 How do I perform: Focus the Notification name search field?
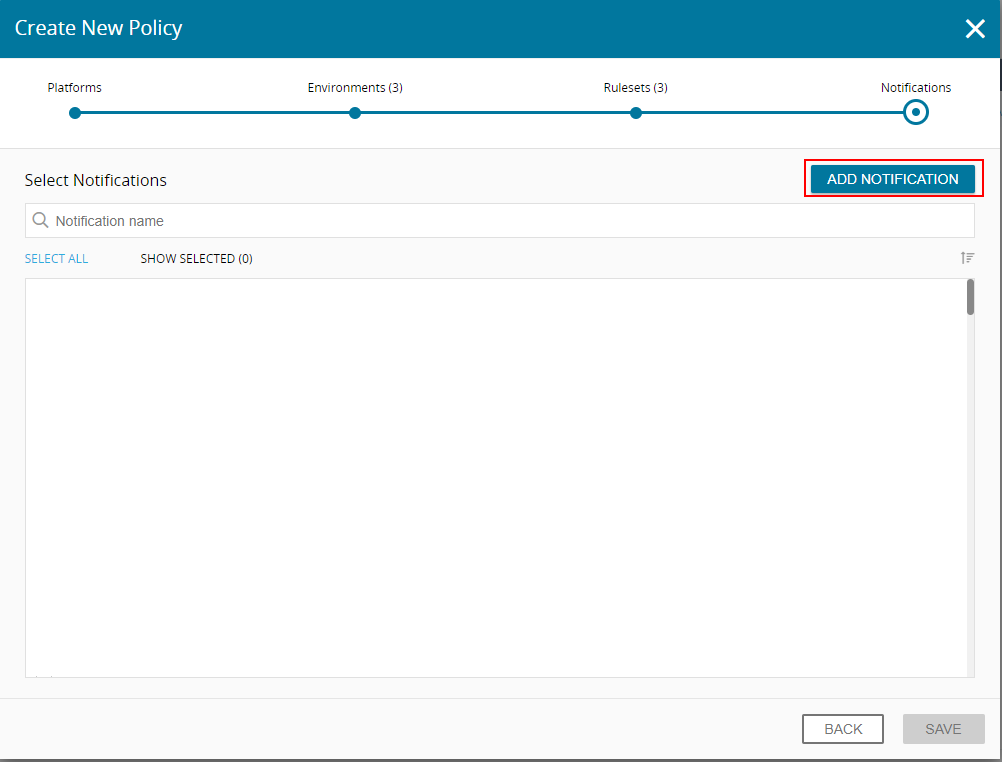[500, 221]
